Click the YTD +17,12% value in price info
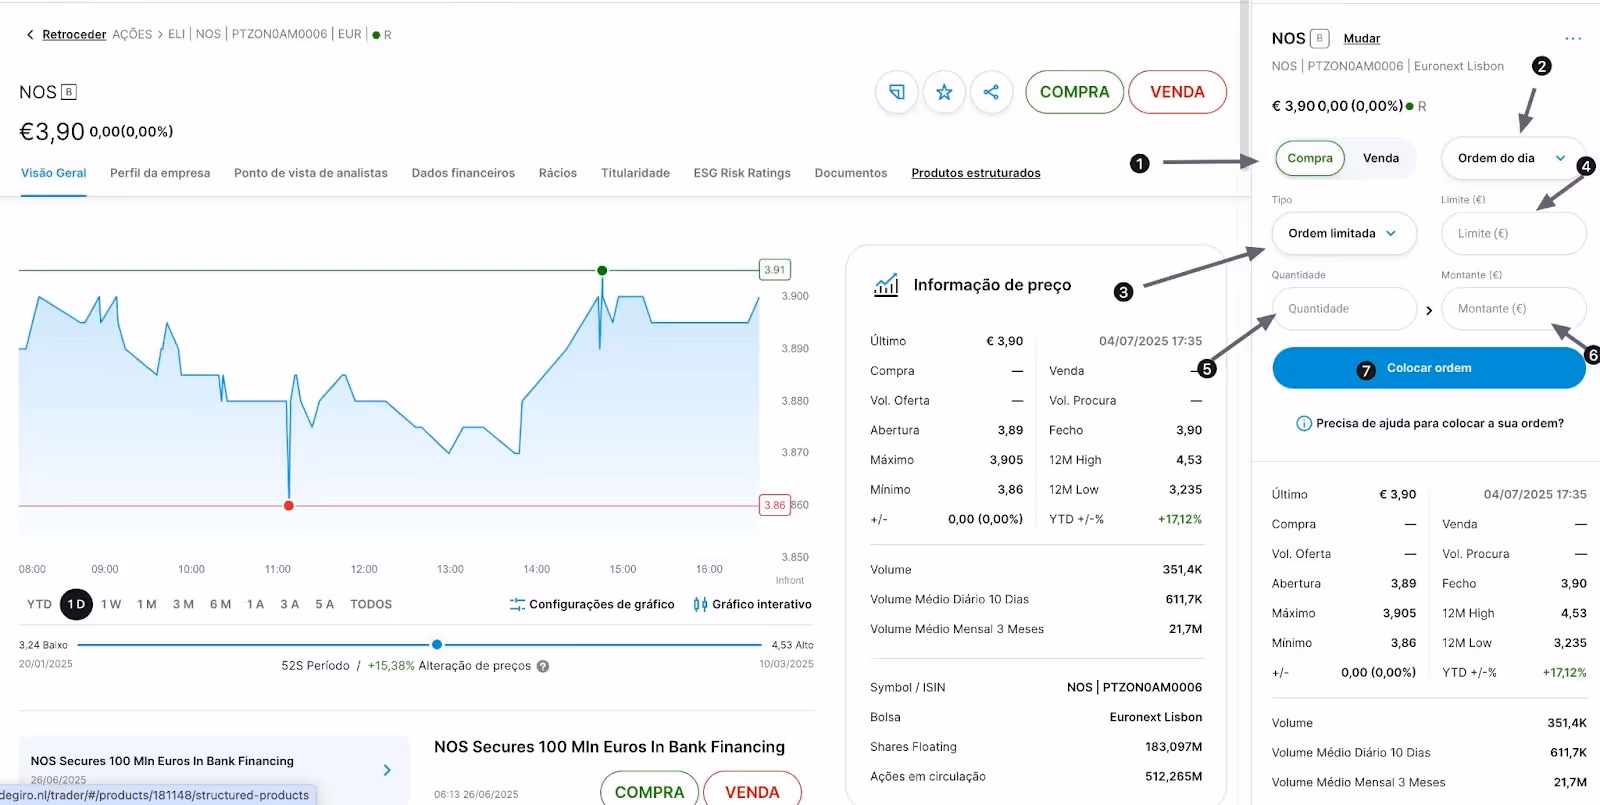The image size is (1600, 805). (1180, 519)
